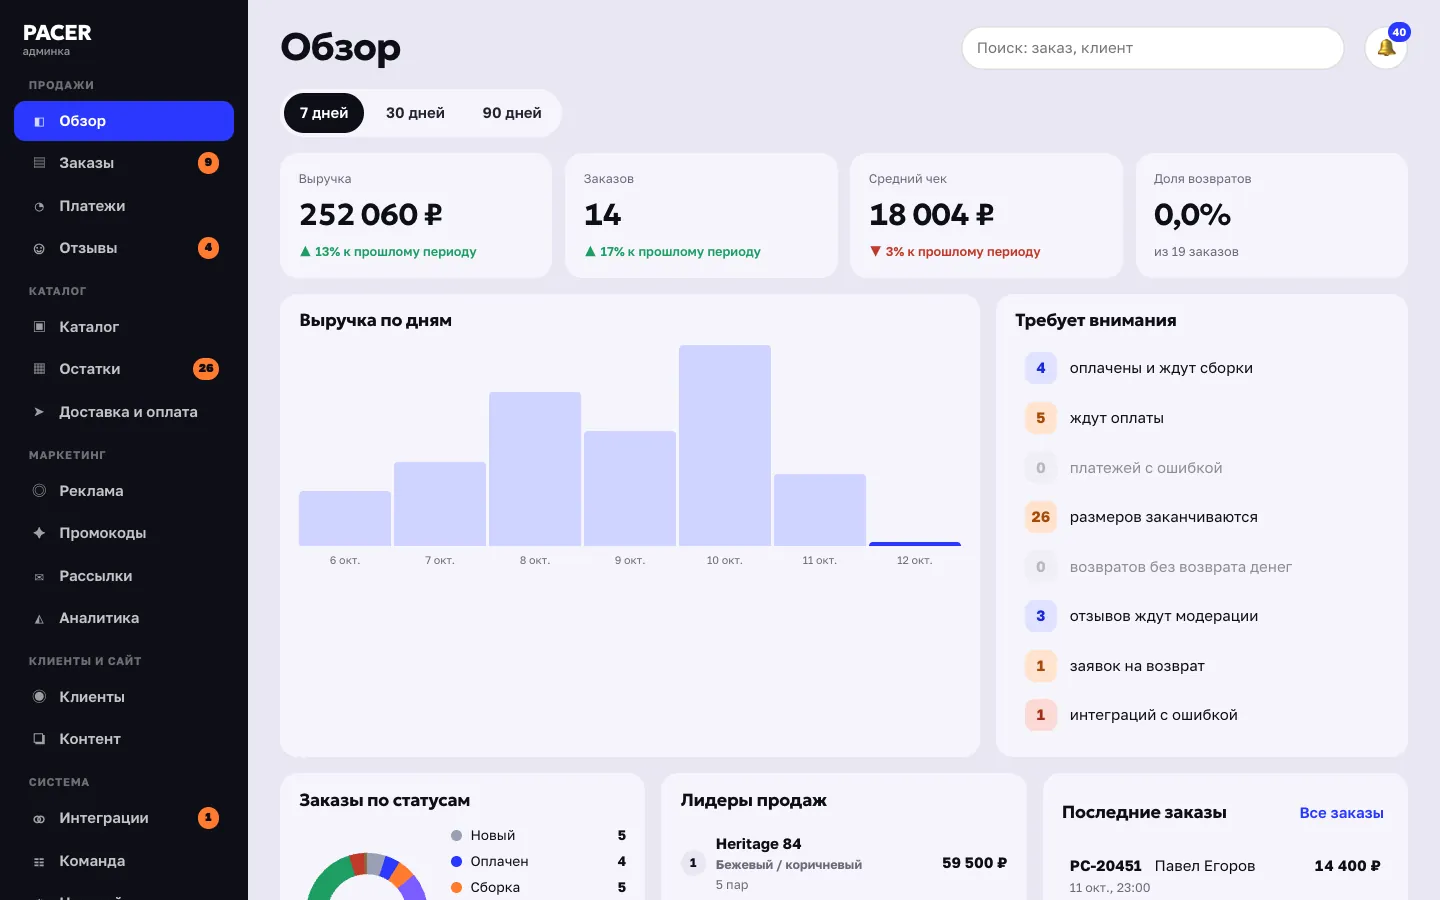Click the Каталог sidebar icon
This screenshot has height=900, width=1440.
point(39,327)
